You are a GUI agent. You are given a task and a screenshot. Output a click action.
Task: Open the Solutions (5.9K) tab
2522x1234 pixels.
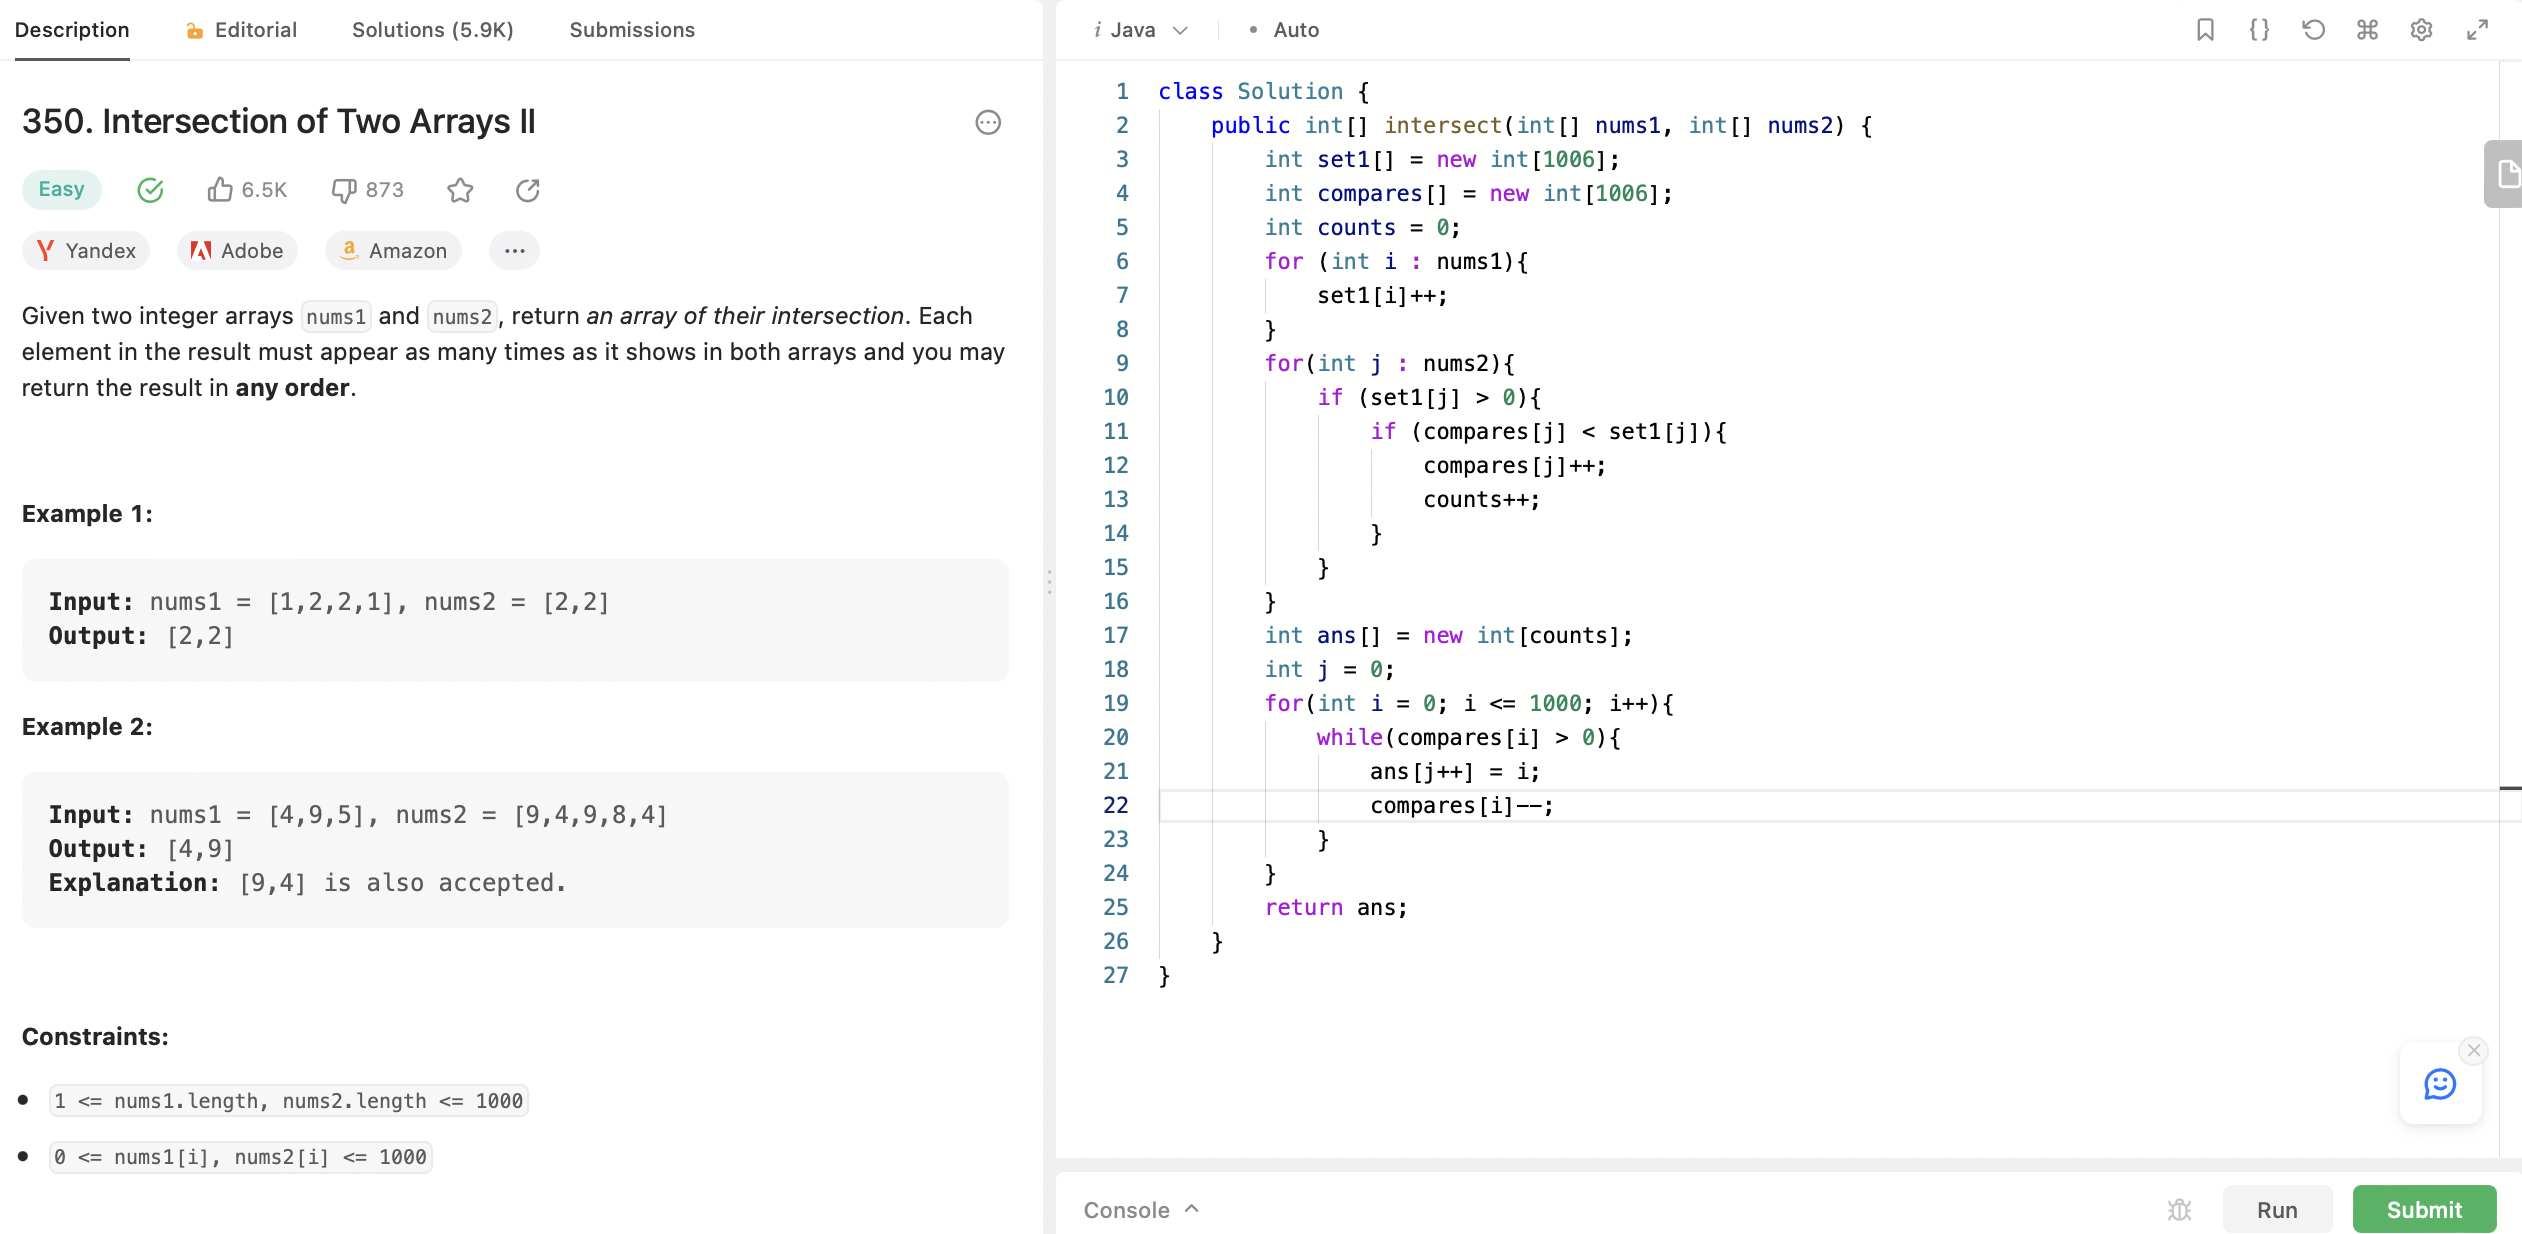pyautogui.click(x=432, y=30)
